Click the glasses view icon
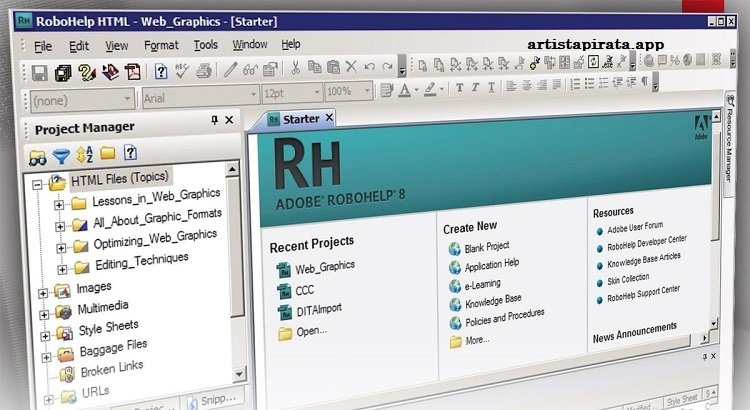The width and height of the screenshot is (750, 410). [x=250, y=69]
